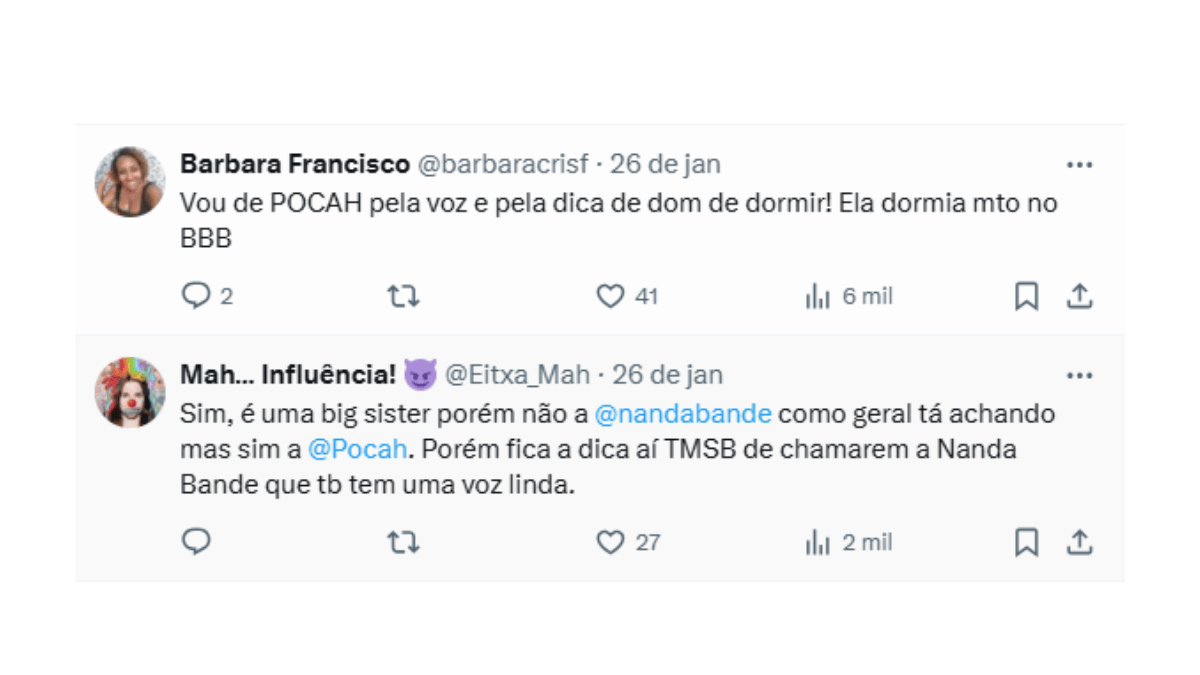Open reply icon on Mah's tweet

click(x=196, y=543)
